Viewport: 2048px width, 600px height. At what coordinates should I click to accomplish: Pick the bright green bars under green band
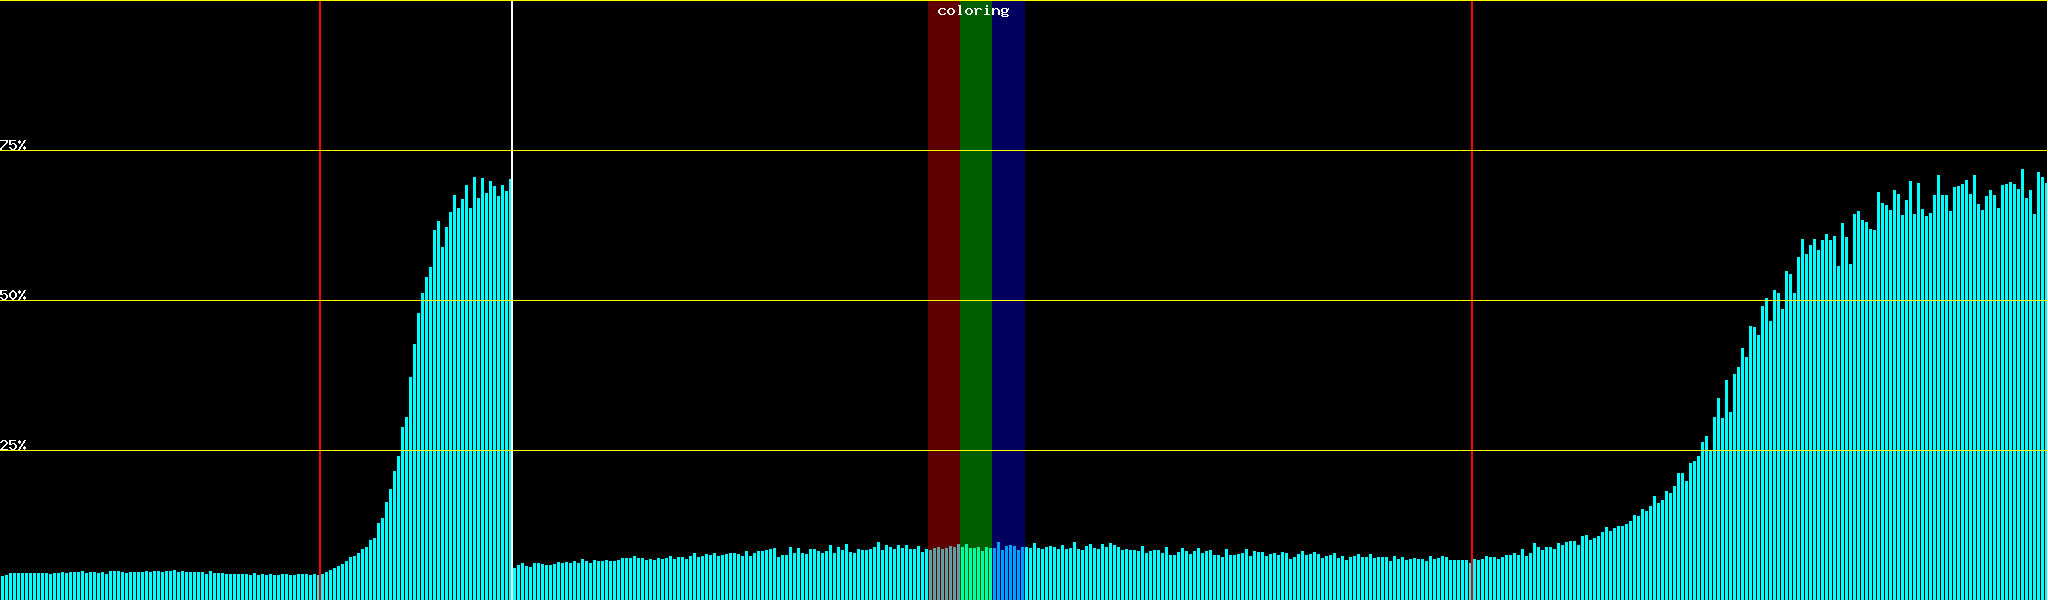975,575
